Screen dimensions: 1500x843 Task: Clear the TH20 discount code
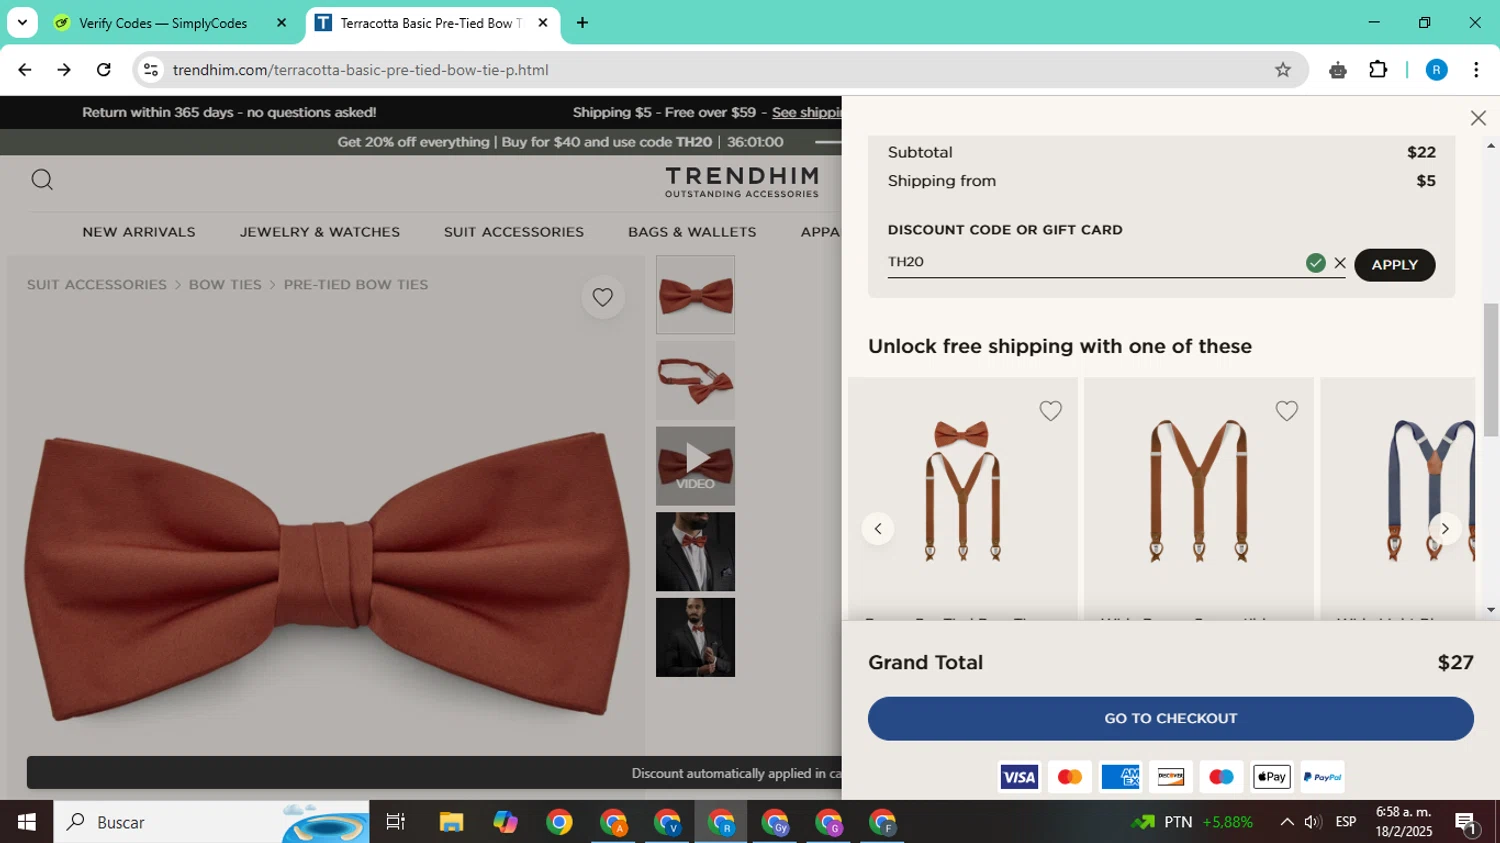(1340, 263)
